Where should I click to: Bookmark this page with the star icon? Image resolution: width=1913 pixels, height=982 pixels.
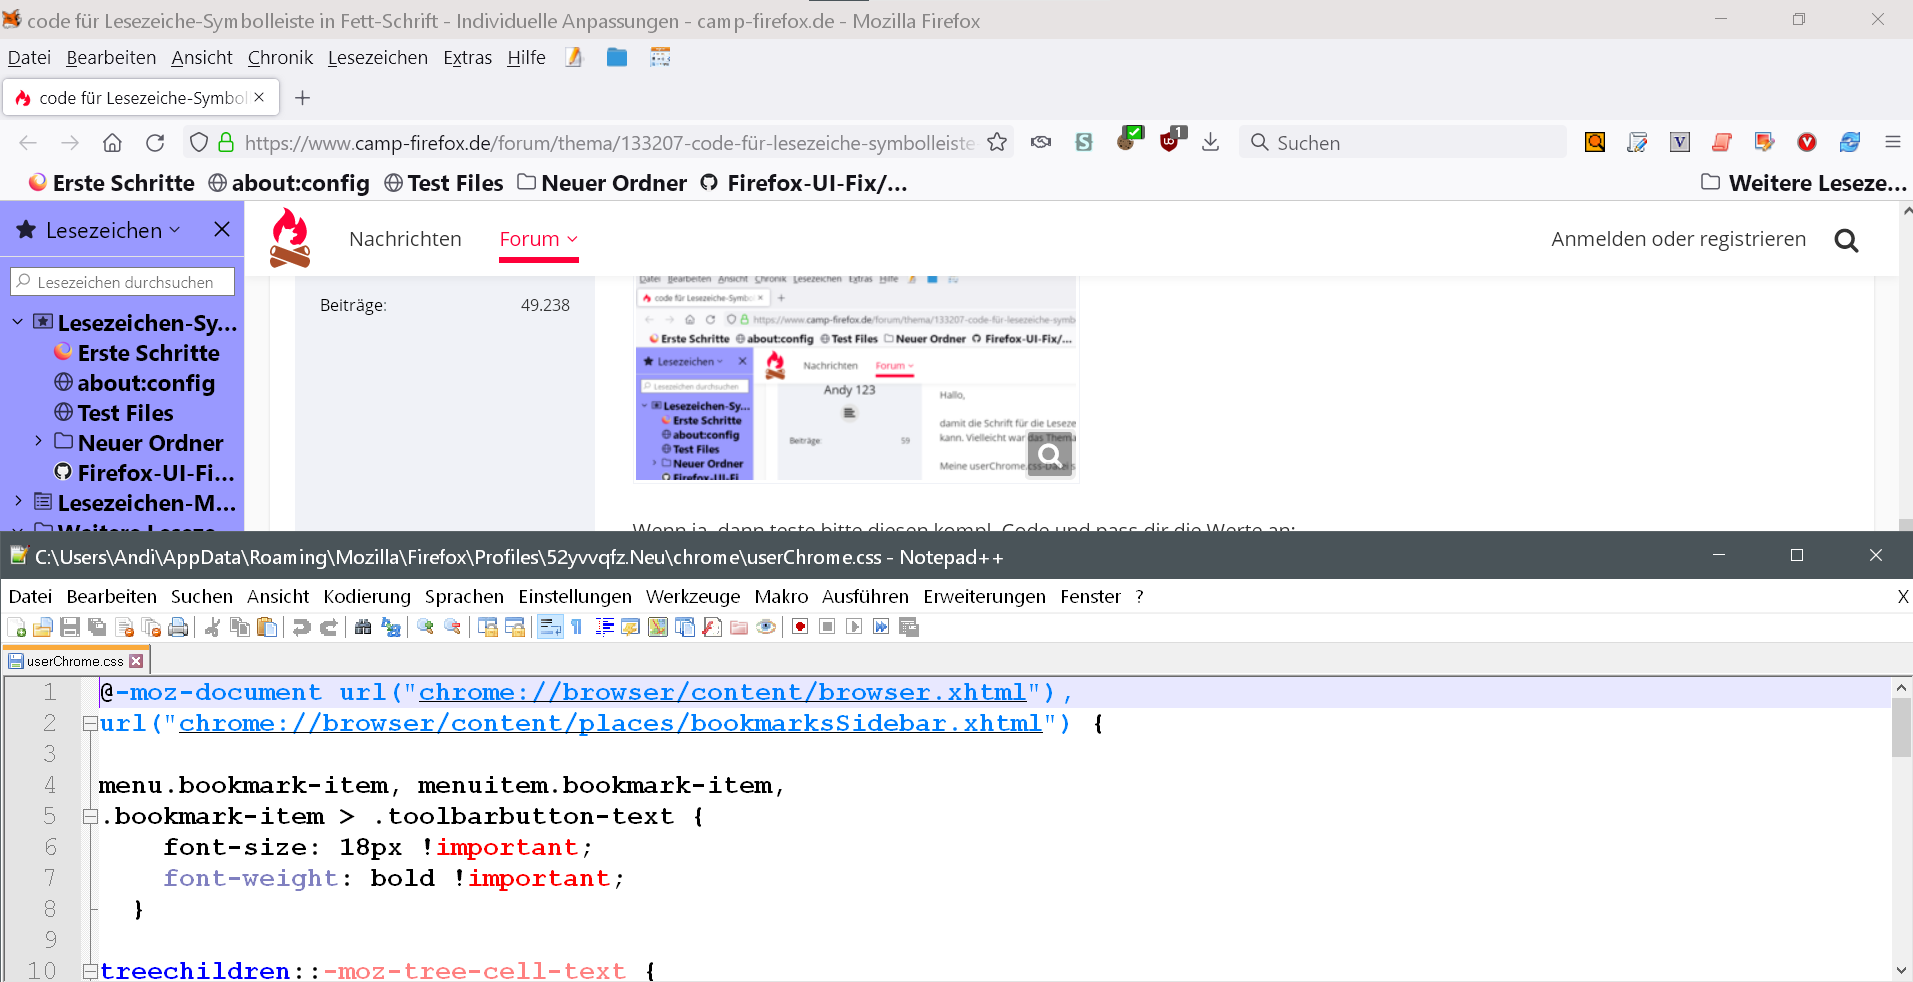(x=997, y=142)
